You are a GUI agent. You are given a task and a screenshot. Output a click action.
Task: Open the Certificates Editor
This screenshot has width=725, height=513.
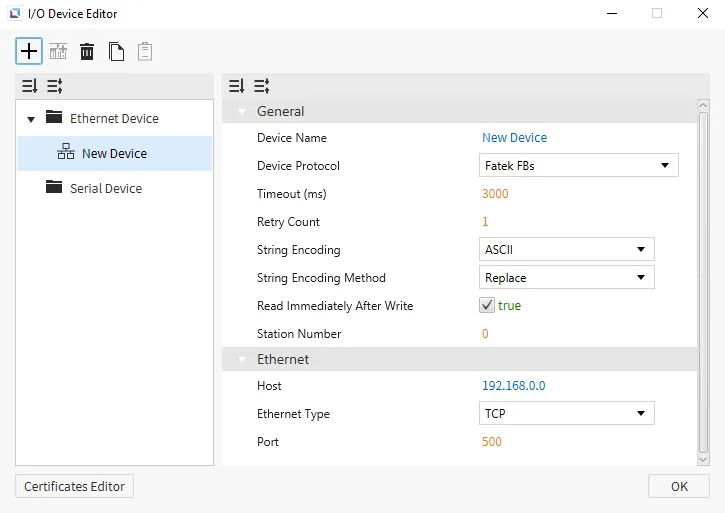tap(74, 487)
